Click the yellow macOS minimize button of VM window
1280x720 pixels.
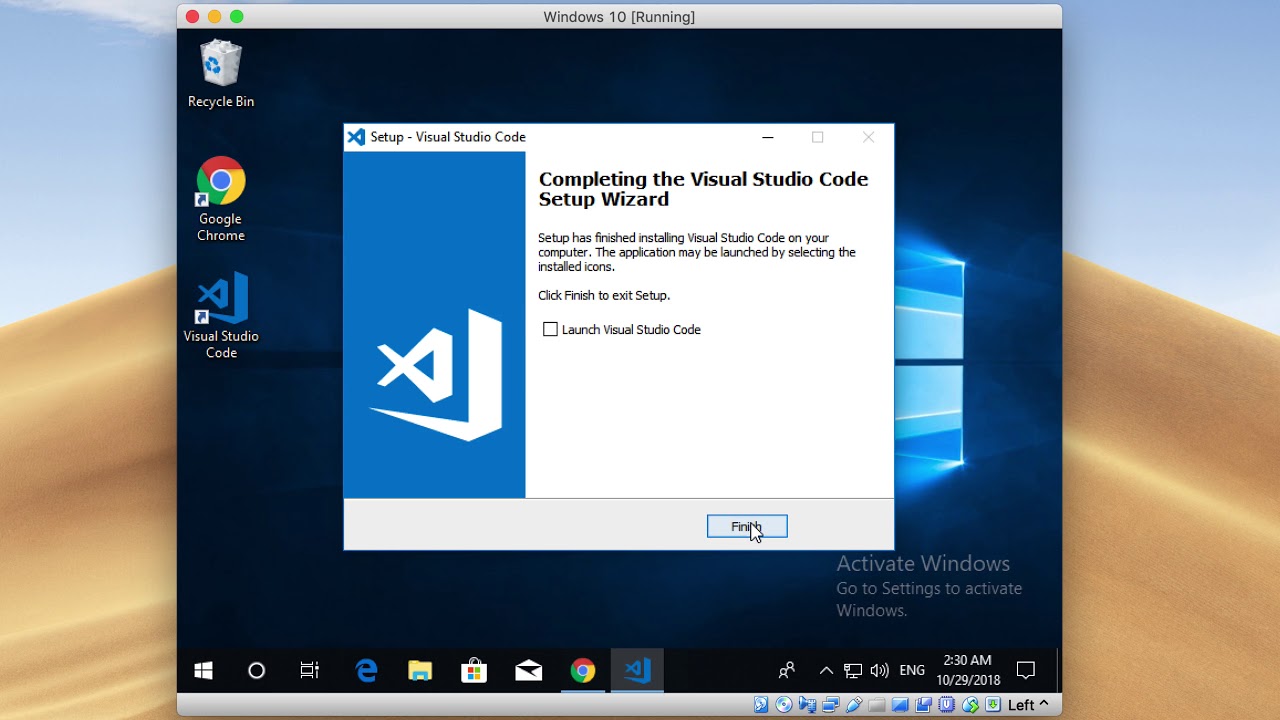click(x=215, y=16)
